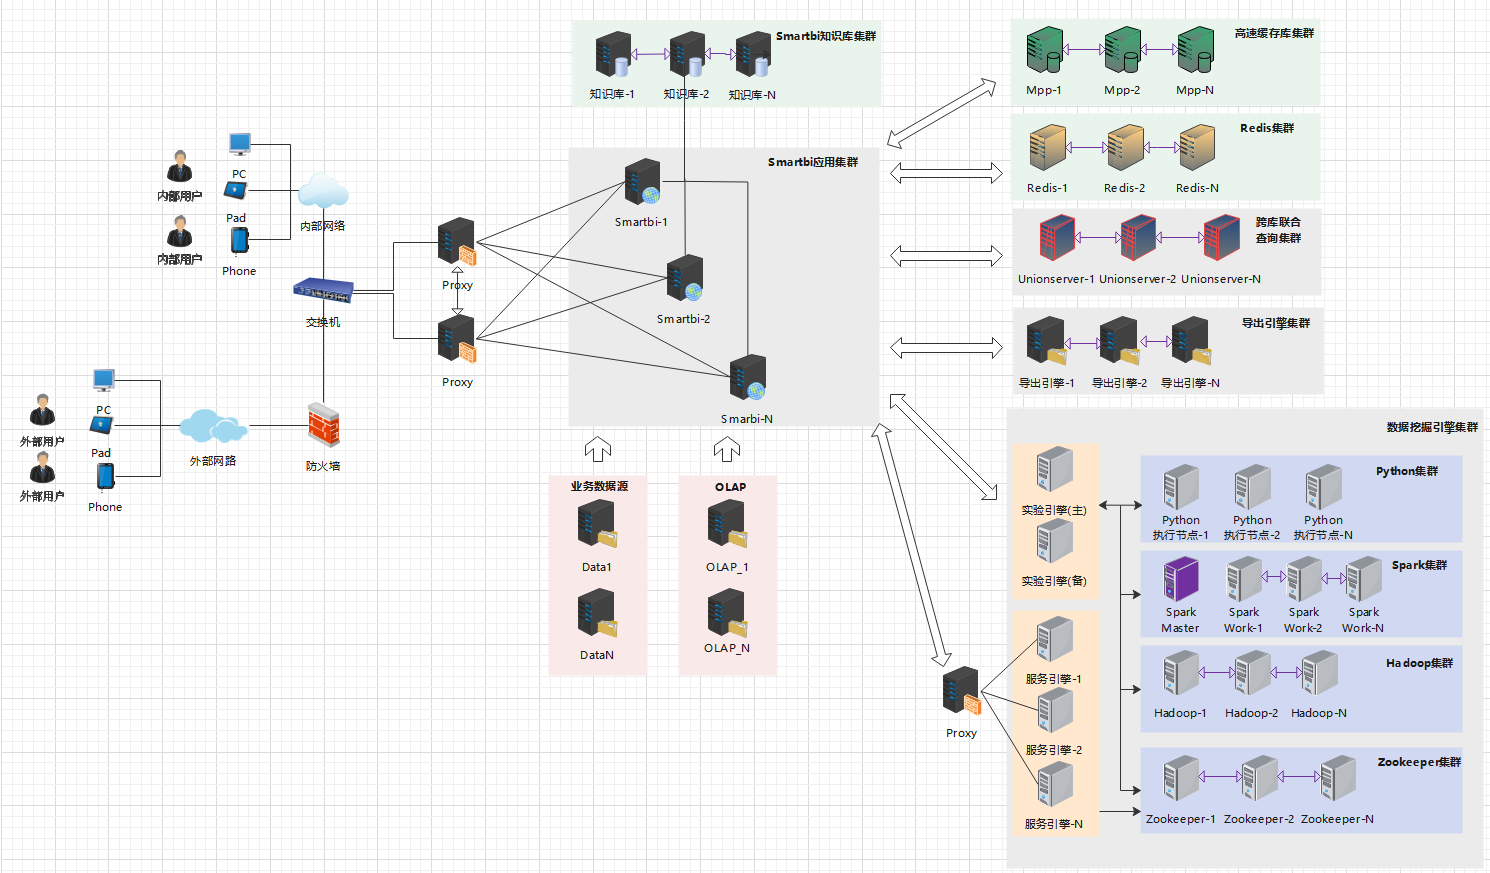
Task: Select the 服务引擎-2 server icon
Action: click(x=1054, y=711)
